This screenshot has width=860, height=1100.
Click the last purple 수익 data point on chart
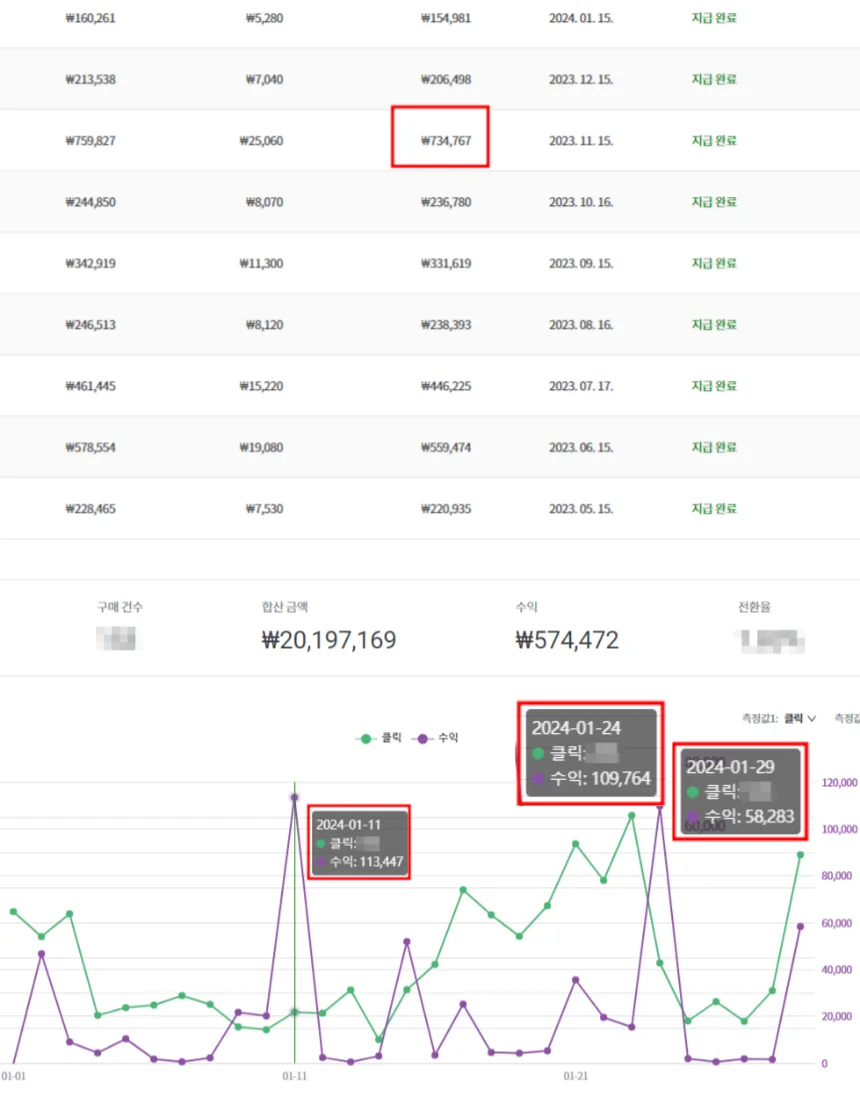click(800, 927)
